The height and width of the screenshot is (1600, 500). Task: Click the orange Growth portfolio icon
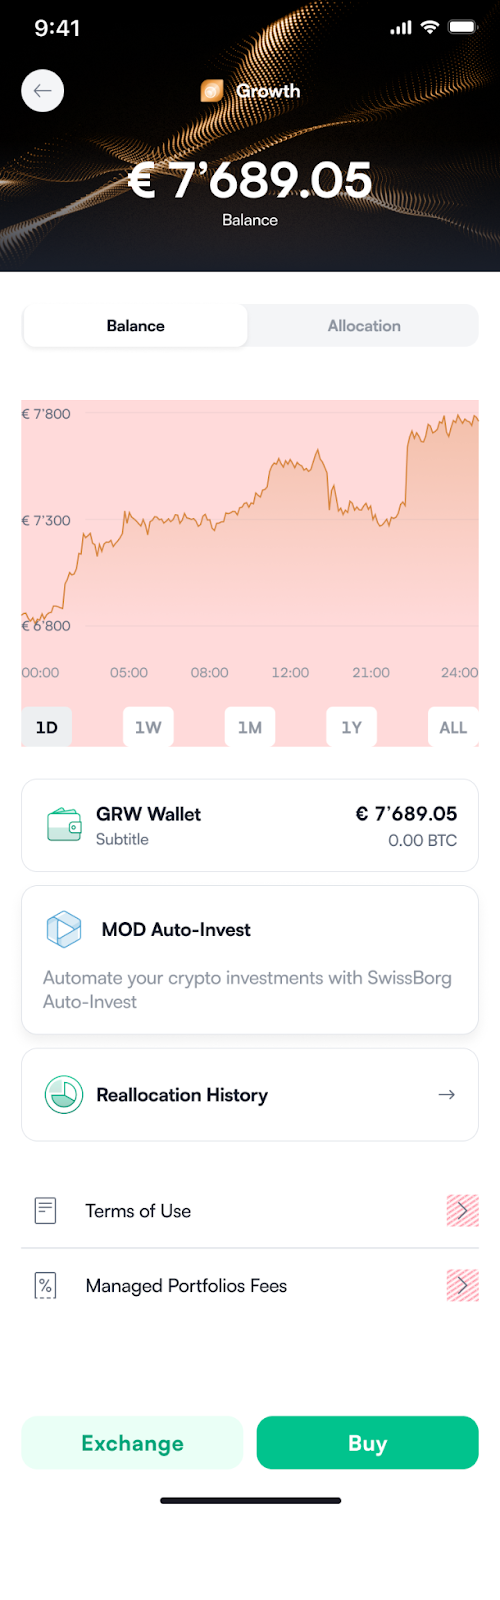(212, 91)
